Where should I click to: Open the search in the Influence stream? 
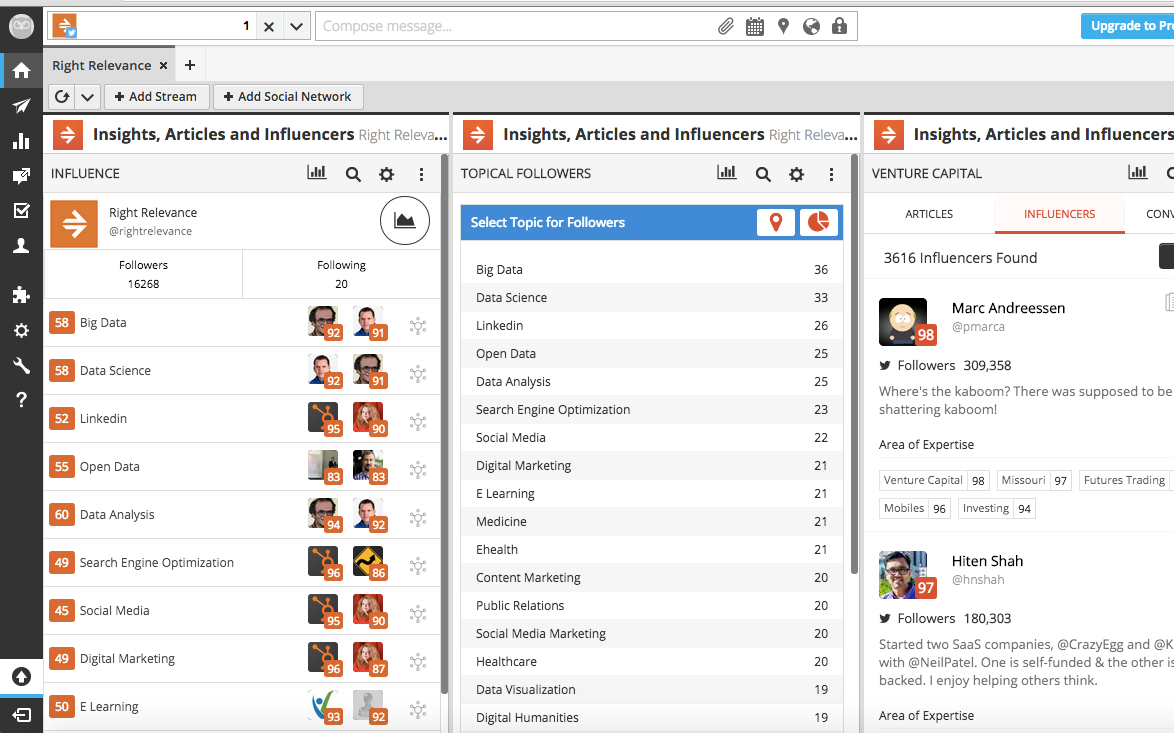[353, 173]
